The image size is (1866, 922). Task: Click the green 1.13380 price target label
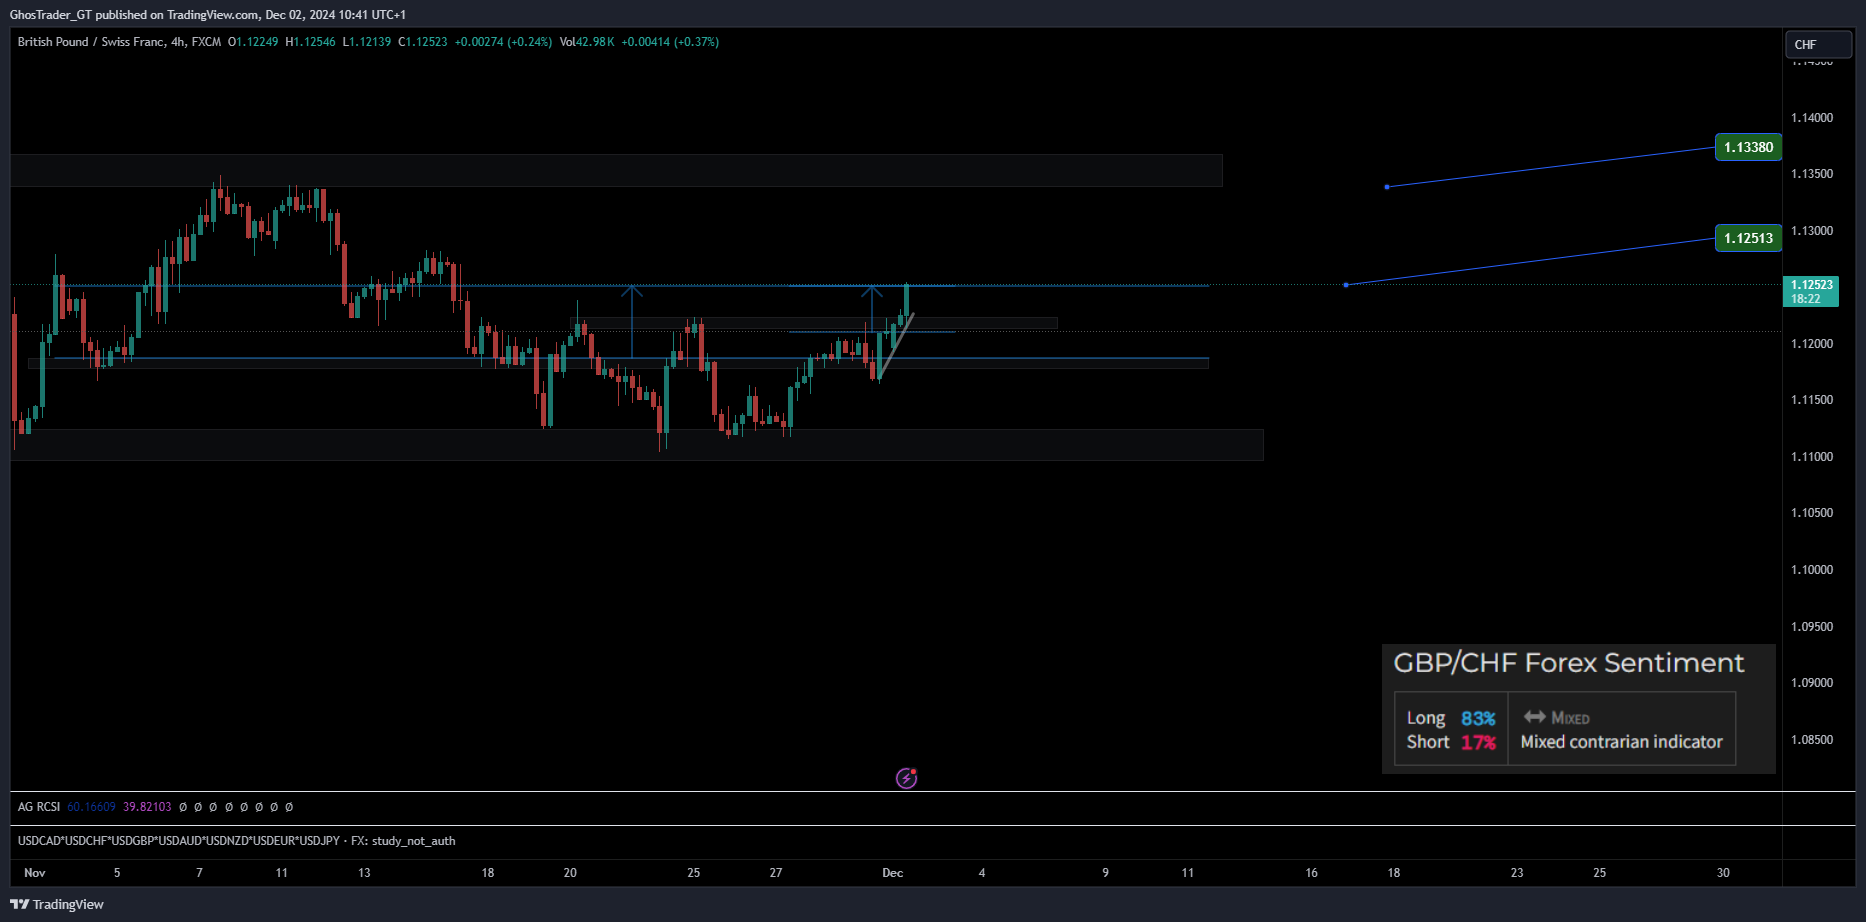(1748, 147)
